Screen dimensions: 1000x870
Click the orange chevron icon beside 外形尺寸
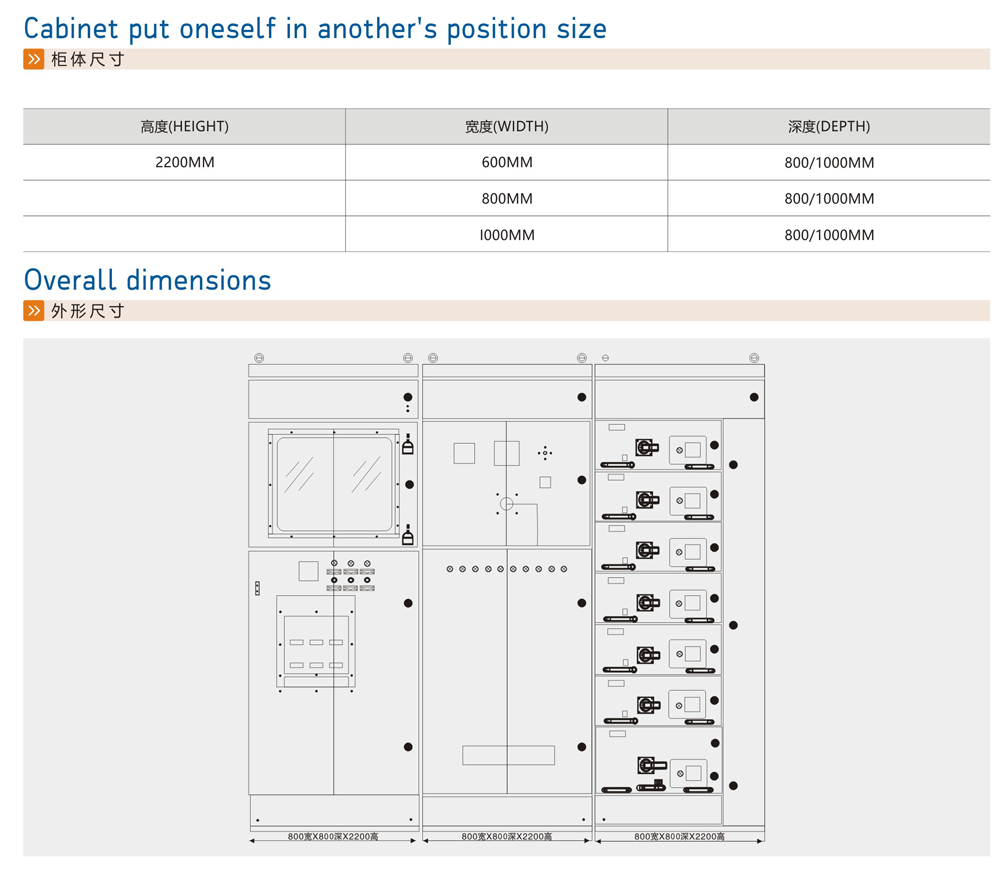pos(34,311)
